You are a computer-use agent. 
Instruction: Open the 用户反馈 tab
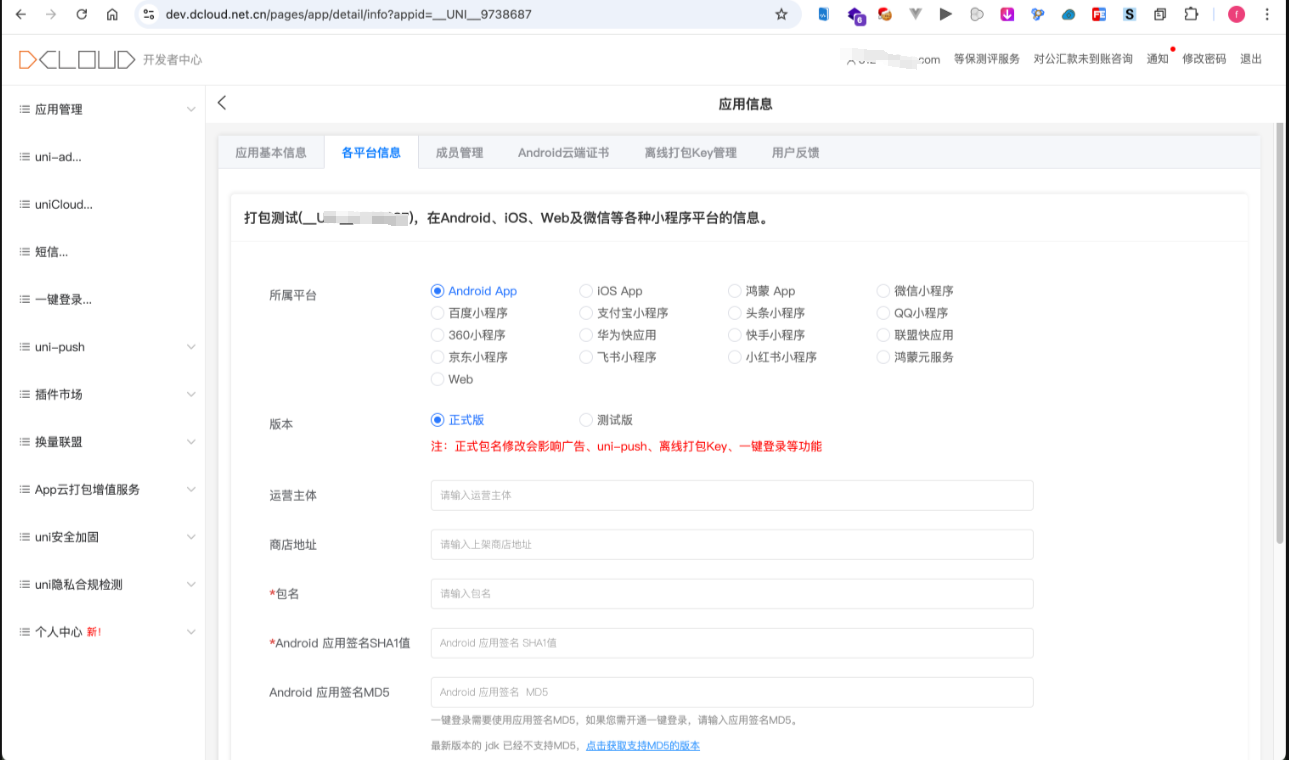pyautogui.click(x=796, y=153)
